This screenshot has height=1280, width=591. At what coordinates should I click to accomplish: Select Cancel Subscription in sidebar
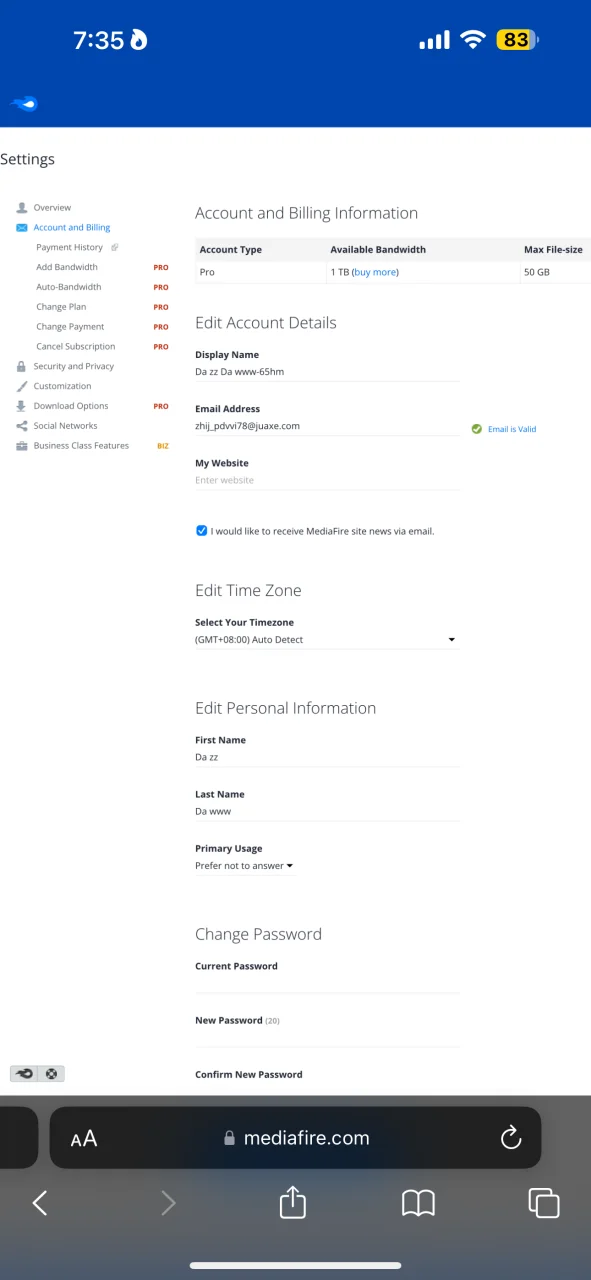point(75,346)
